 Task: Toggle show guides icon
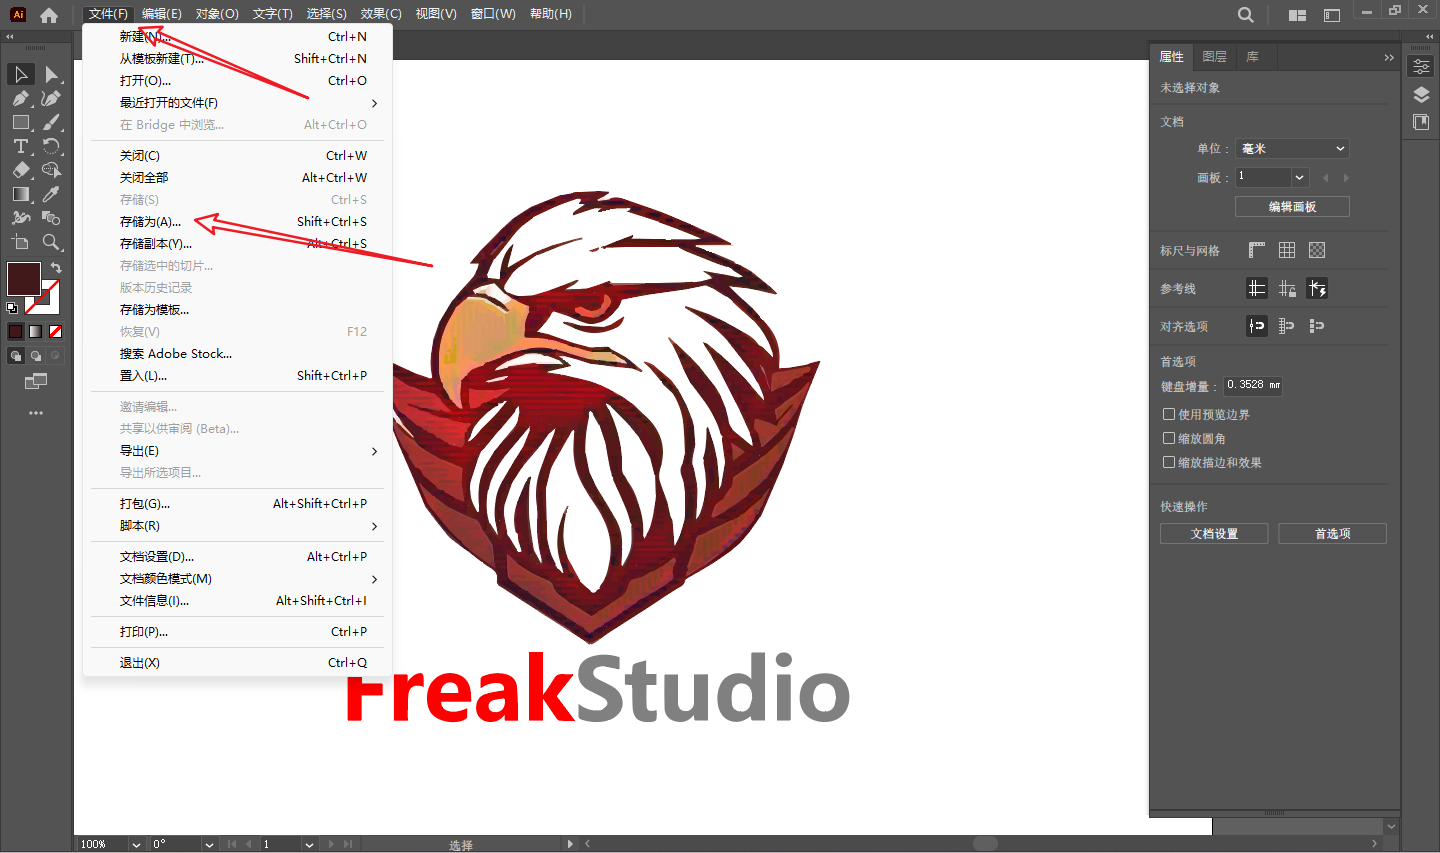1257,289
